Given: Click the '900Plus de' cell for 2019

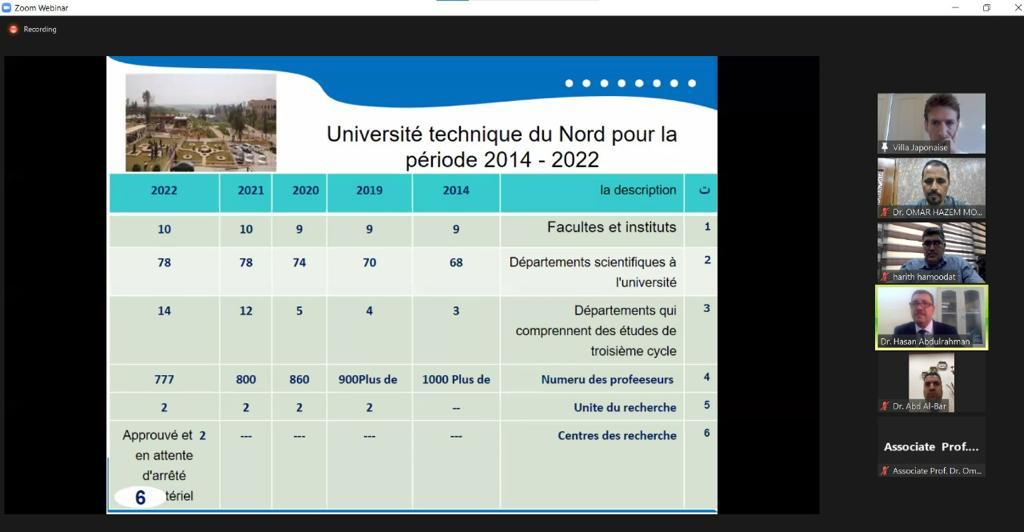Looking at the screenshot, I should (368, 379).
